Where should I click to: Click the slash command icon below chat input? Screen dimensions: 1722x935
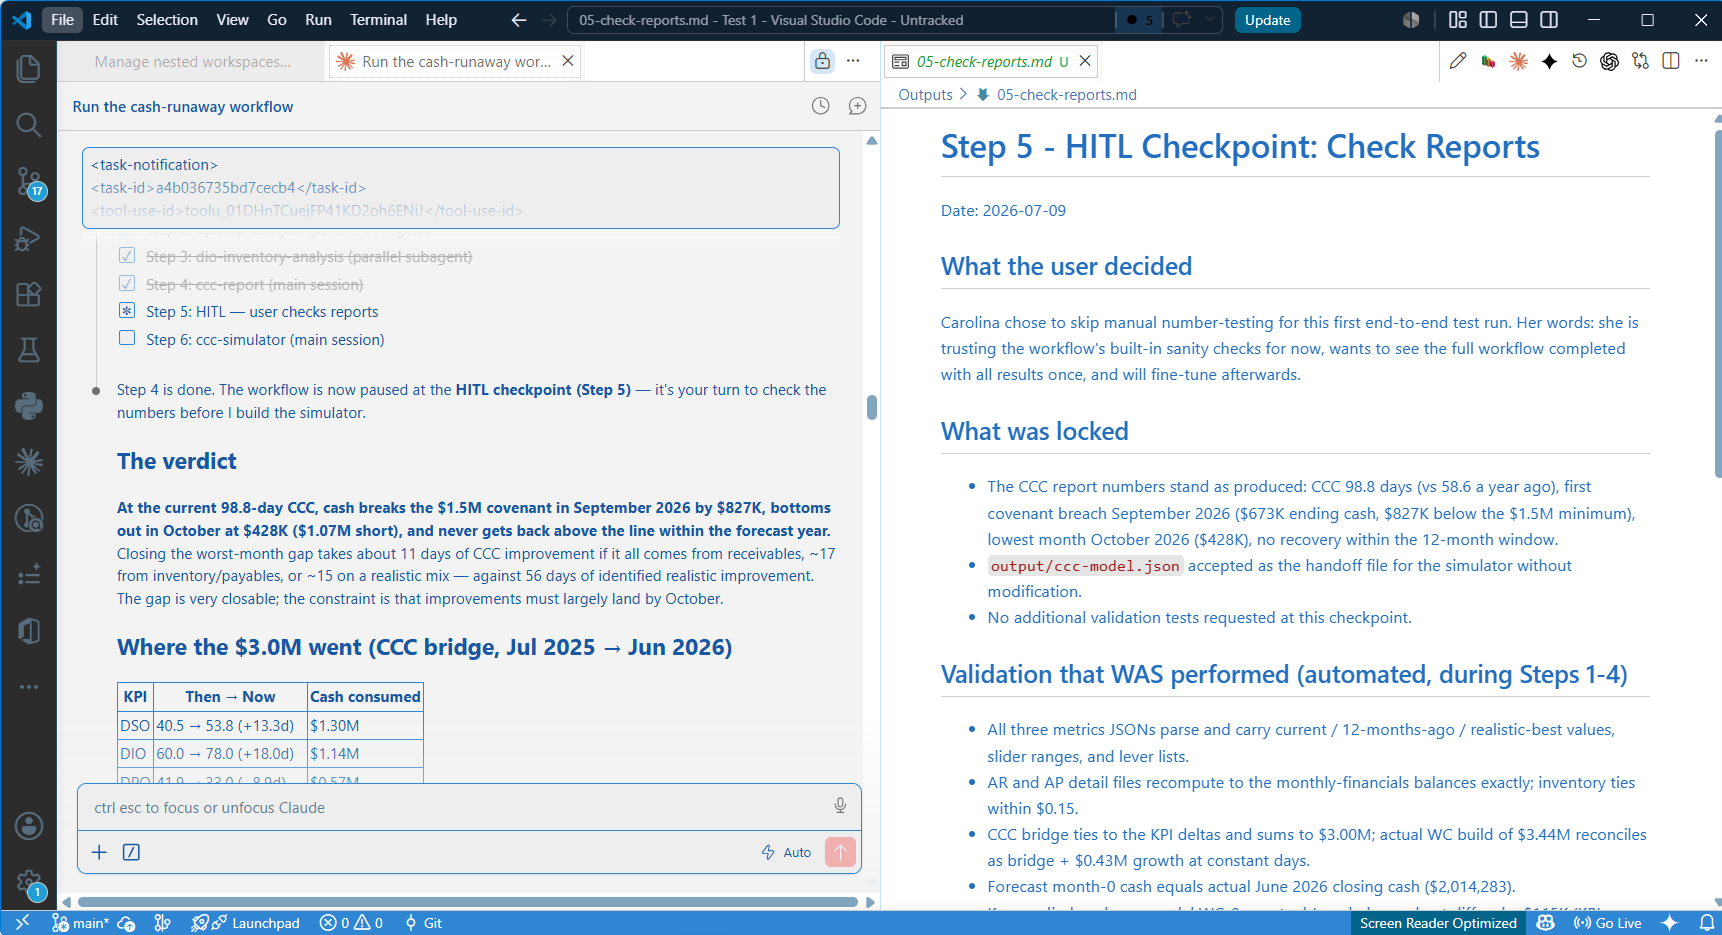[x=131, y=852]
